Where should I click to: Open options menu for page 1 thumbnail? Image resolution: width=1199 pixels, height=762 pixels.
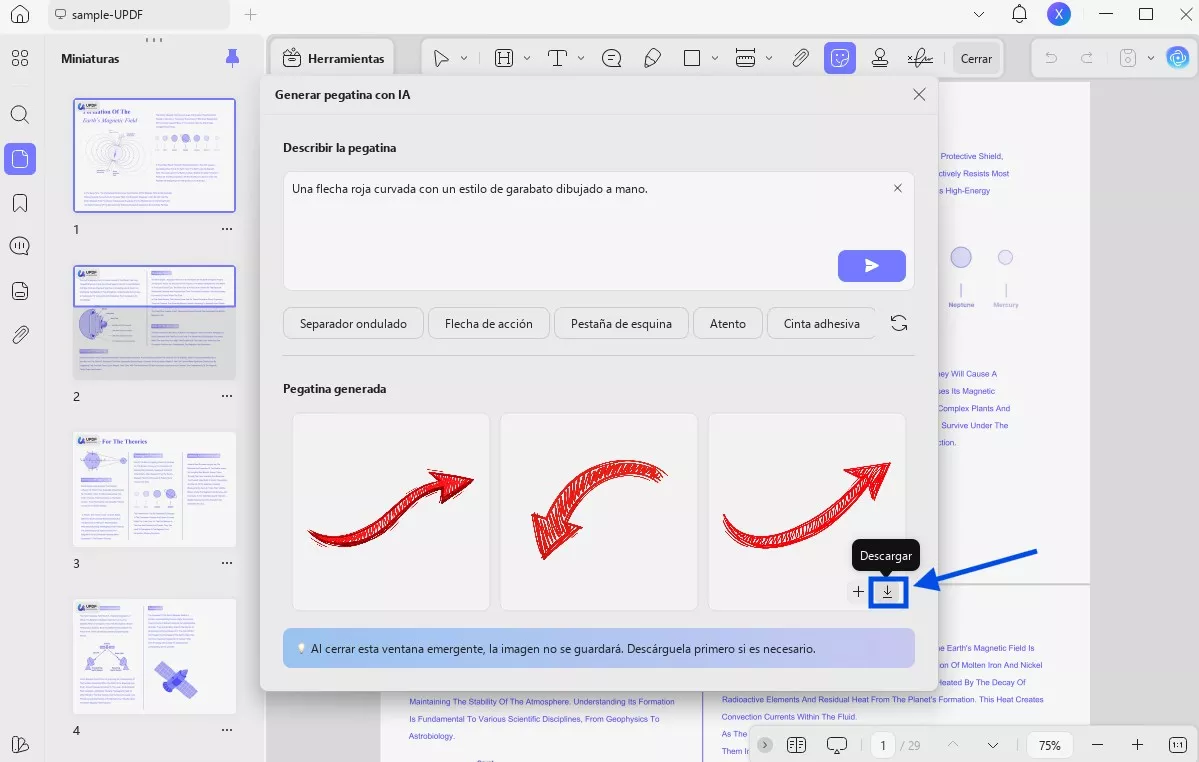click(x=227, y=229)
